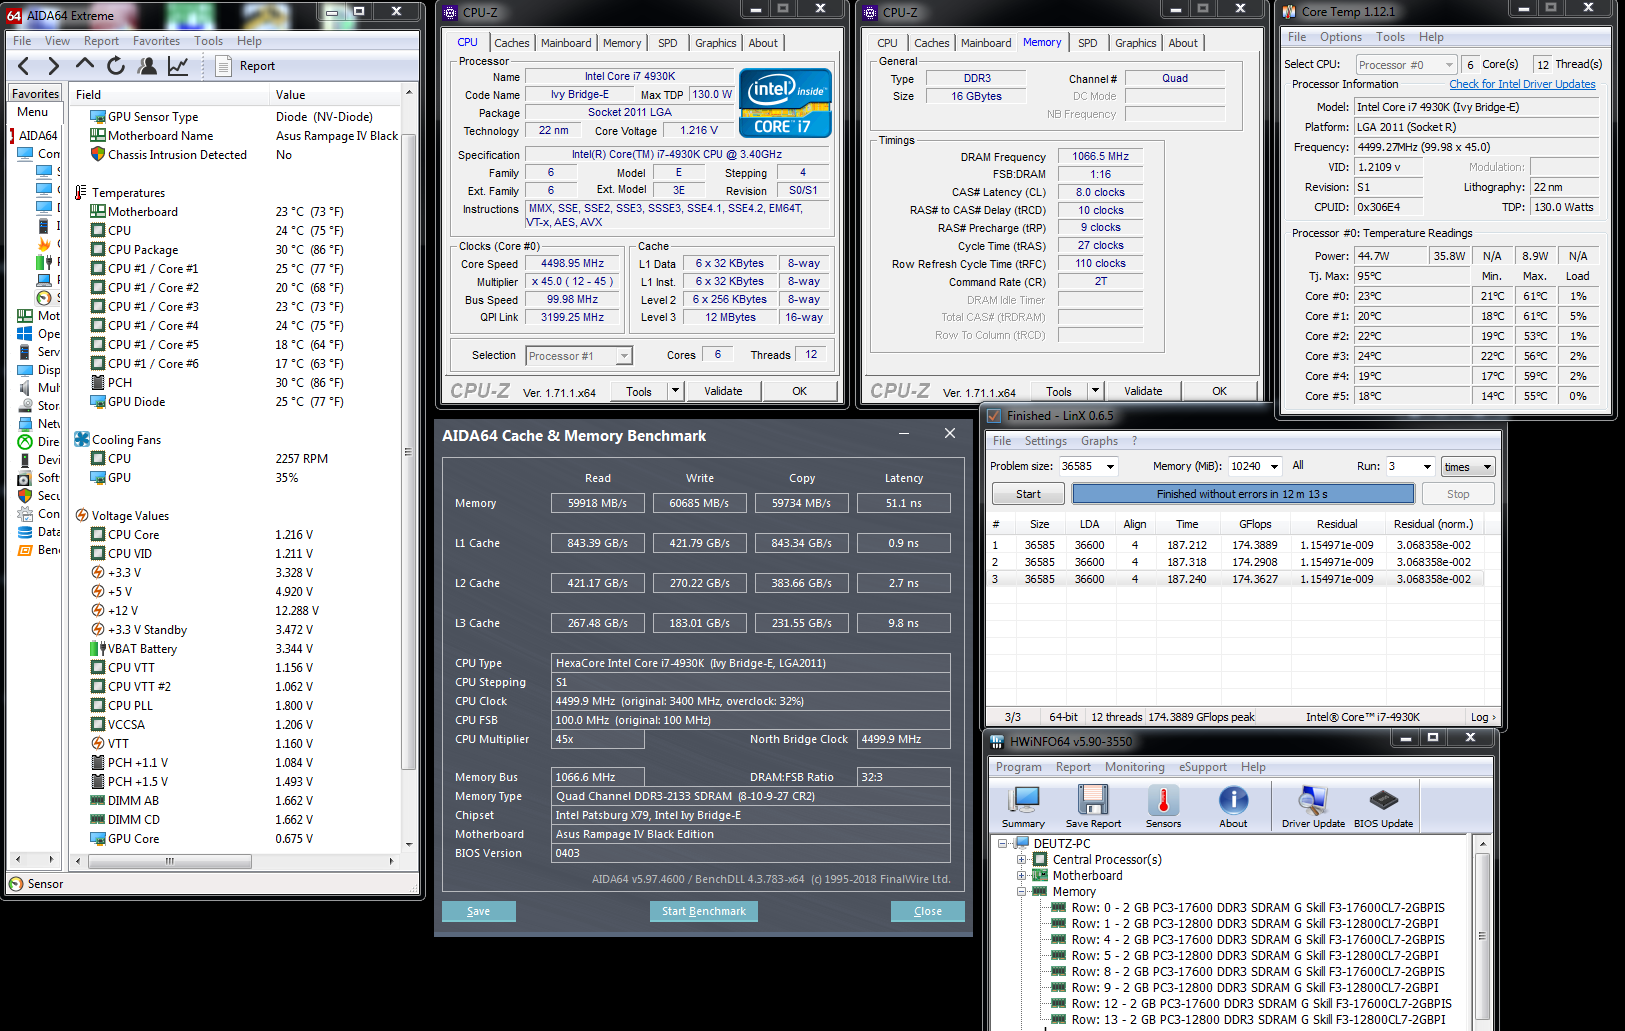Switch to Graphics tab in right CPU-Z

(1136, 43)
